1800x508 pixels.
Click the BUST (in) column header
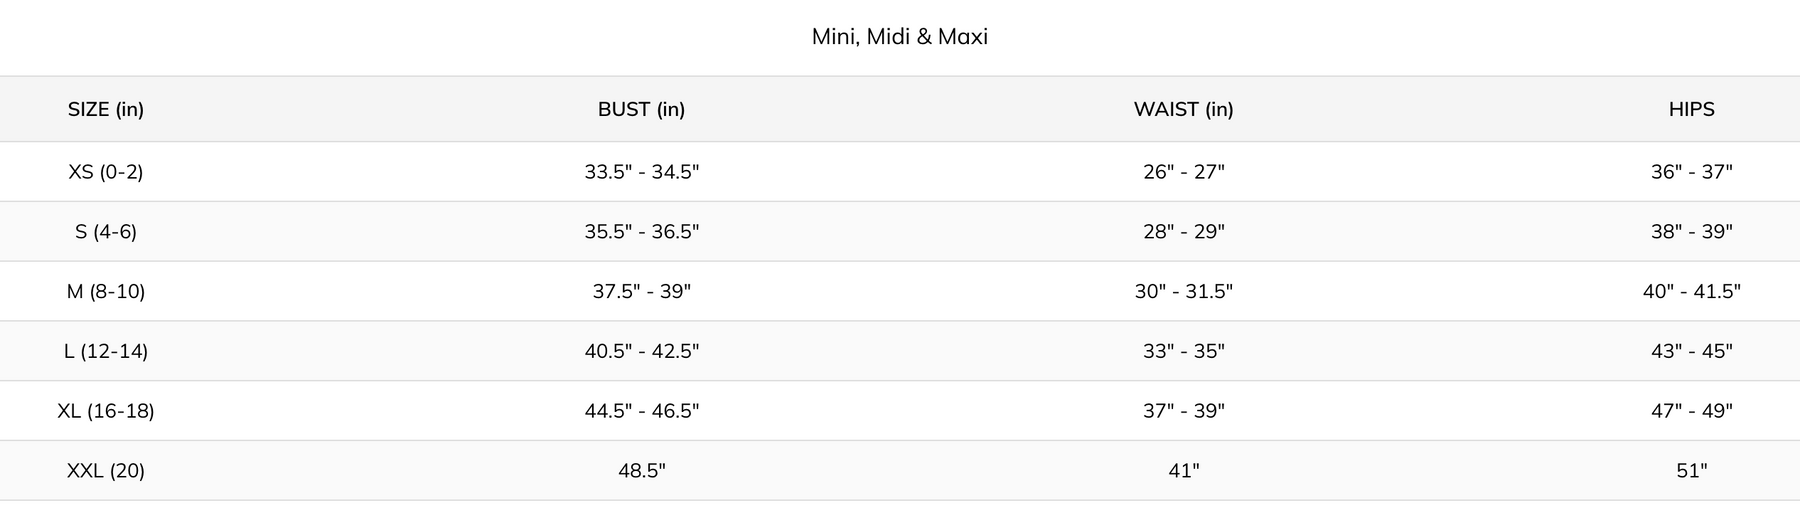tap(641, 109)
